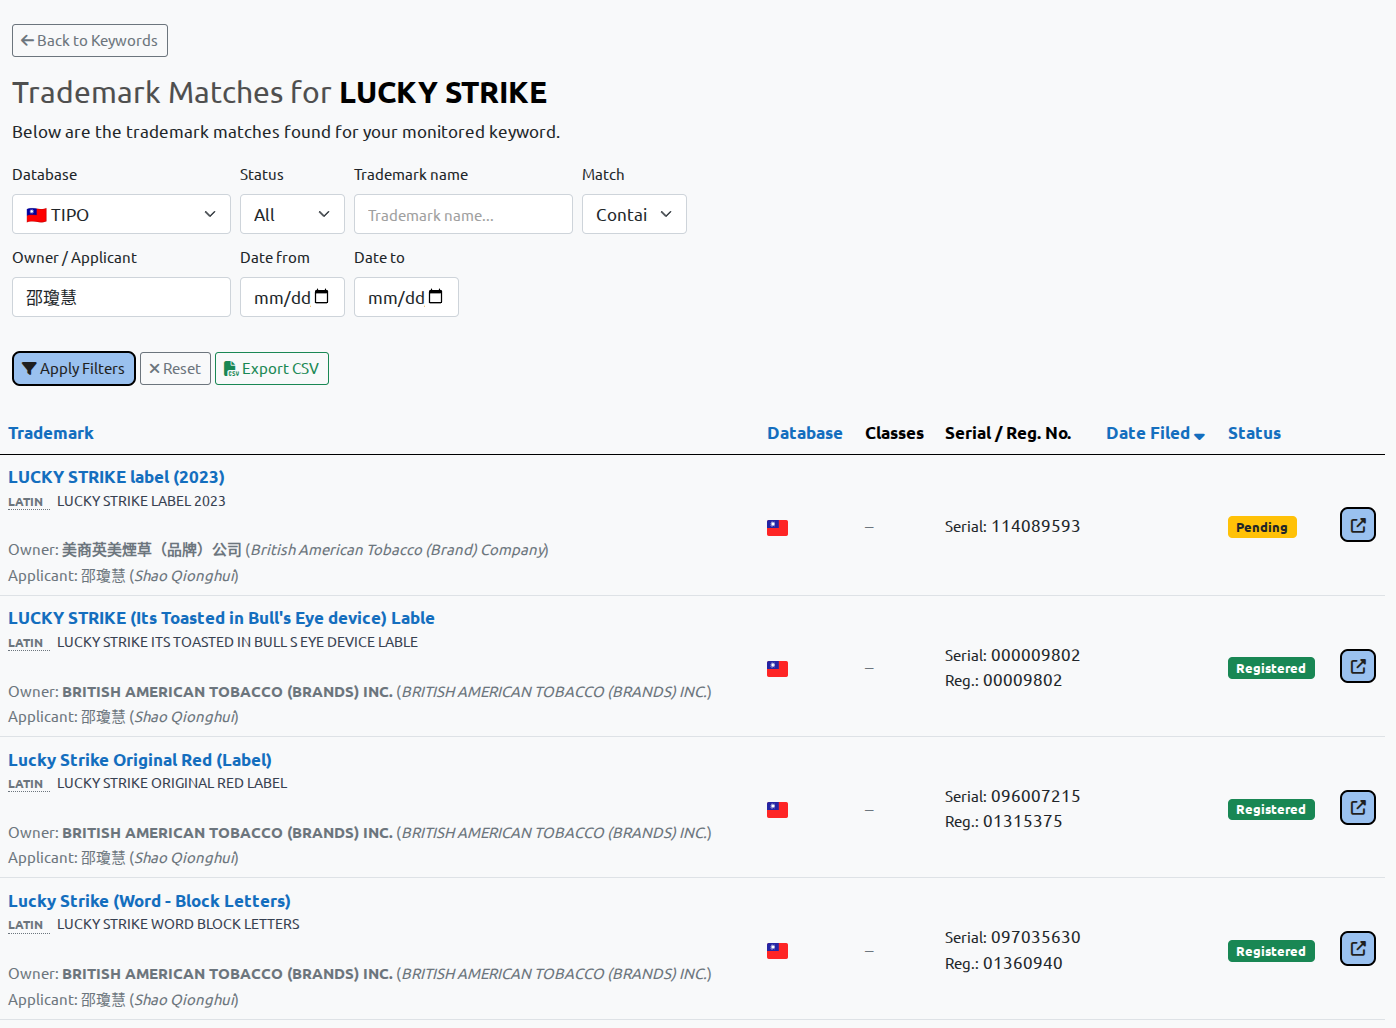The height and width of the screenshot is (1028, 1396).
Task: Reset all filters
Action: click(175, 369)
